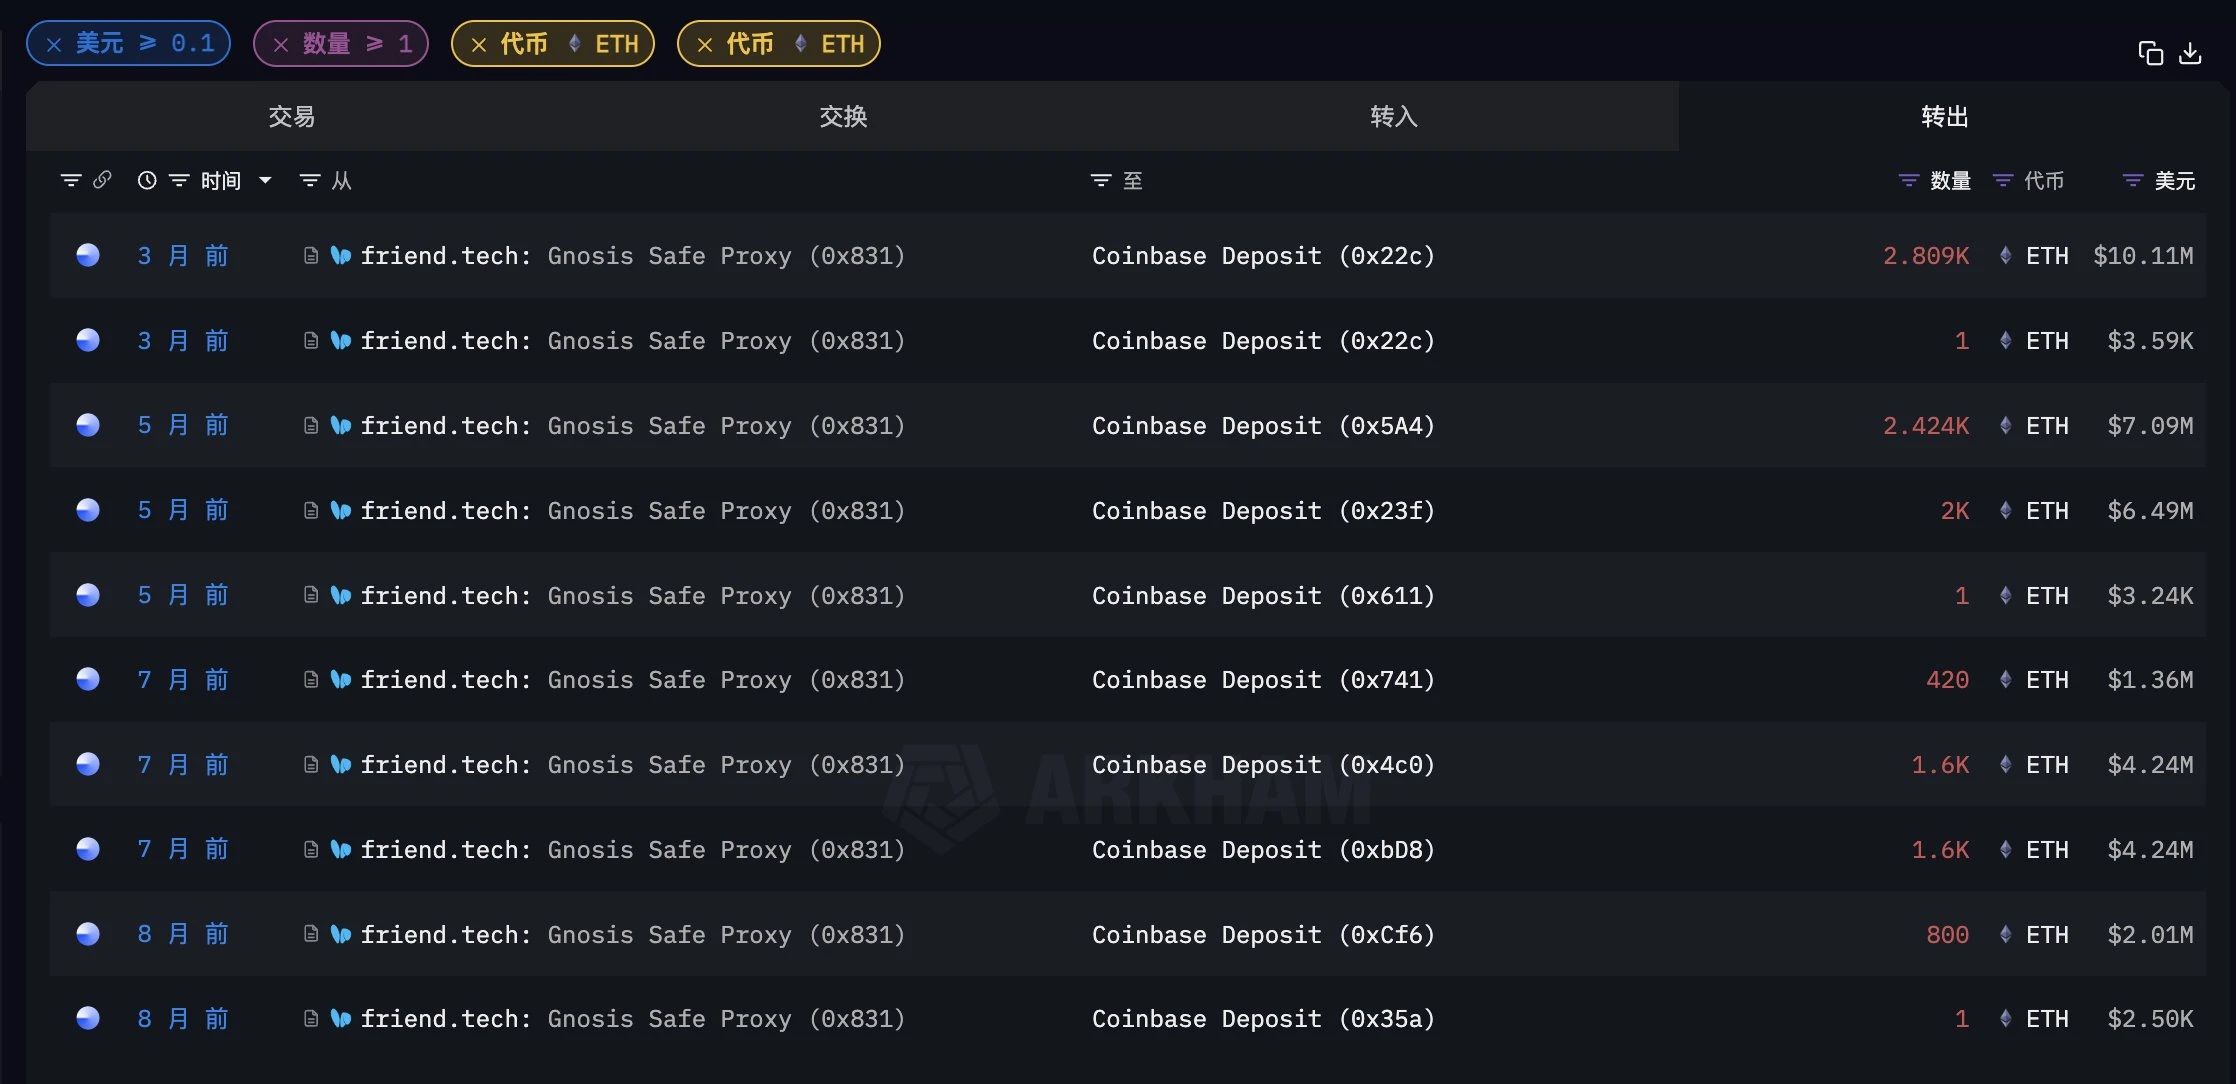
Task: Click the clock time format icon
Action: (147, 180)
